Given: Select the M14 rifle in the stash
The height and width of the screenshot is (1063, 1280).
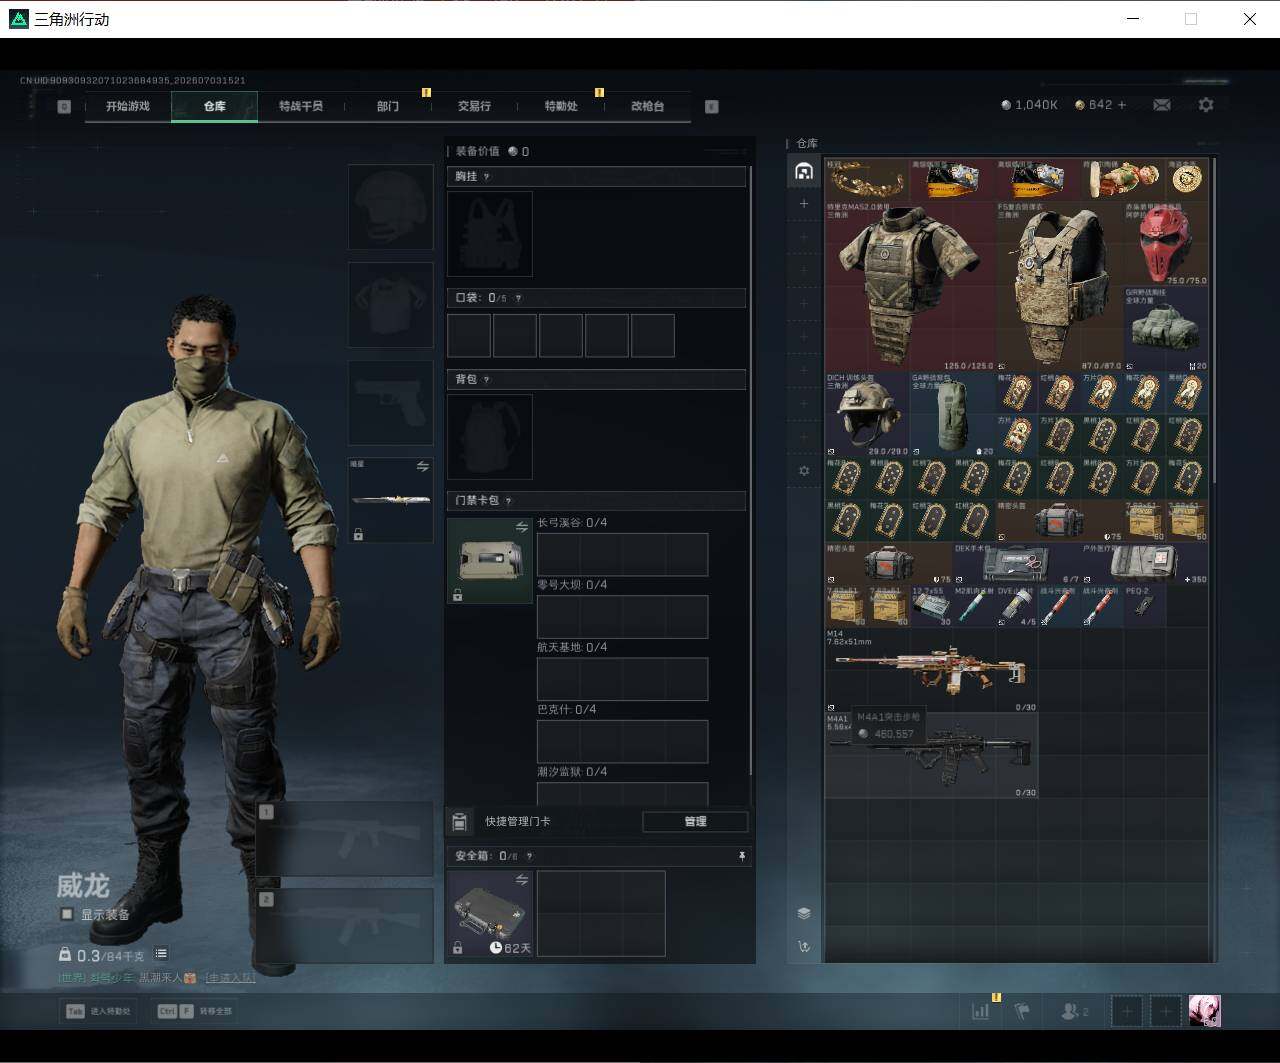Looking at the screenshot, I should coord(931,670).
